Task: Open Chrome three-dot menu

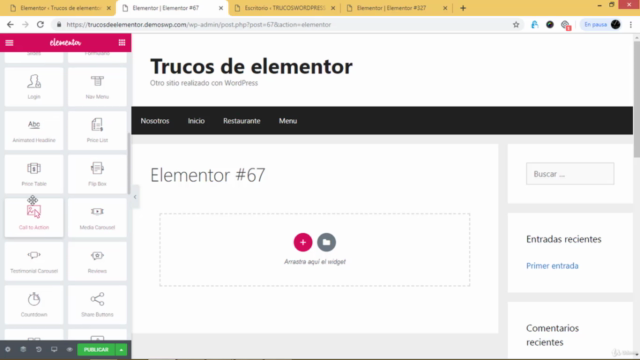Action: tap(631, 24)
